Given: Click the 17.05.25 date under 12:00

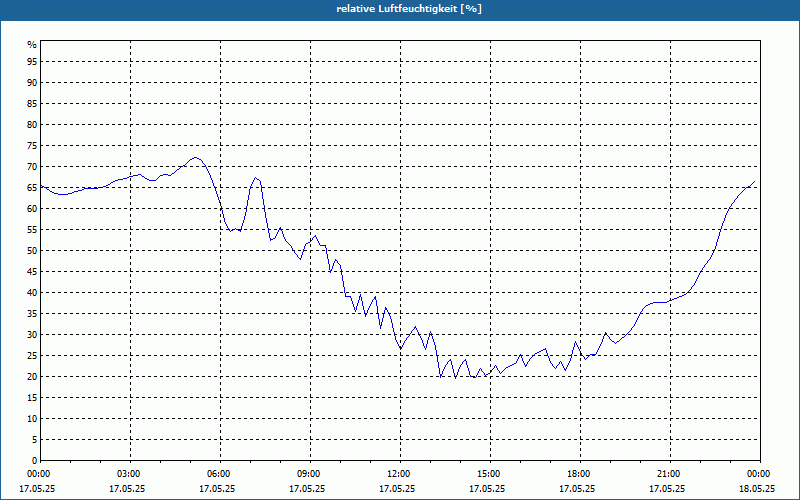Looking at the screenshot, I should (397, 489).
